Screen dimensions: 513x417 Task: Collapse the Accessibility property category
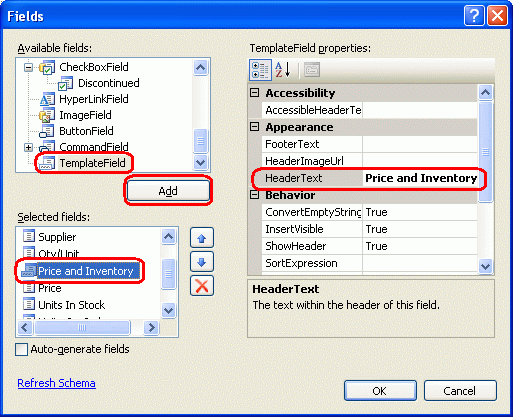point(254,92)
